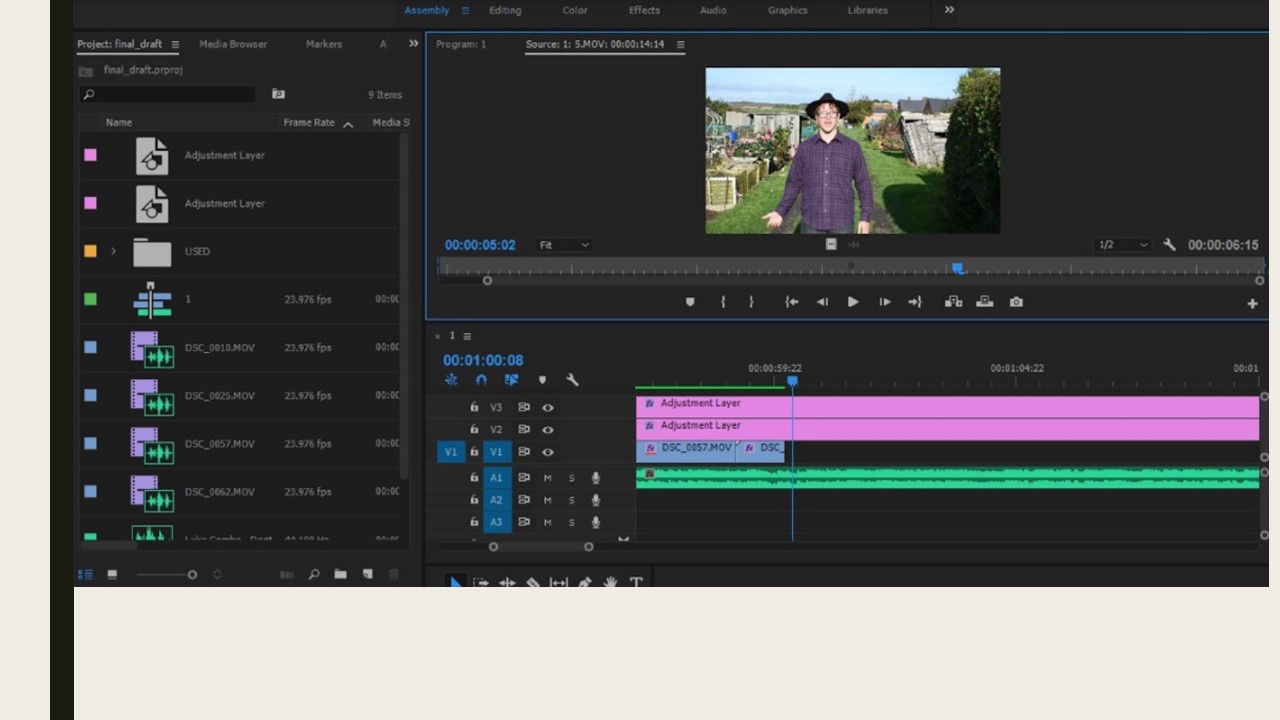Screen dimensions: 1280x720
Task: Select the Hand tool
Action: (x=610, y=582)
